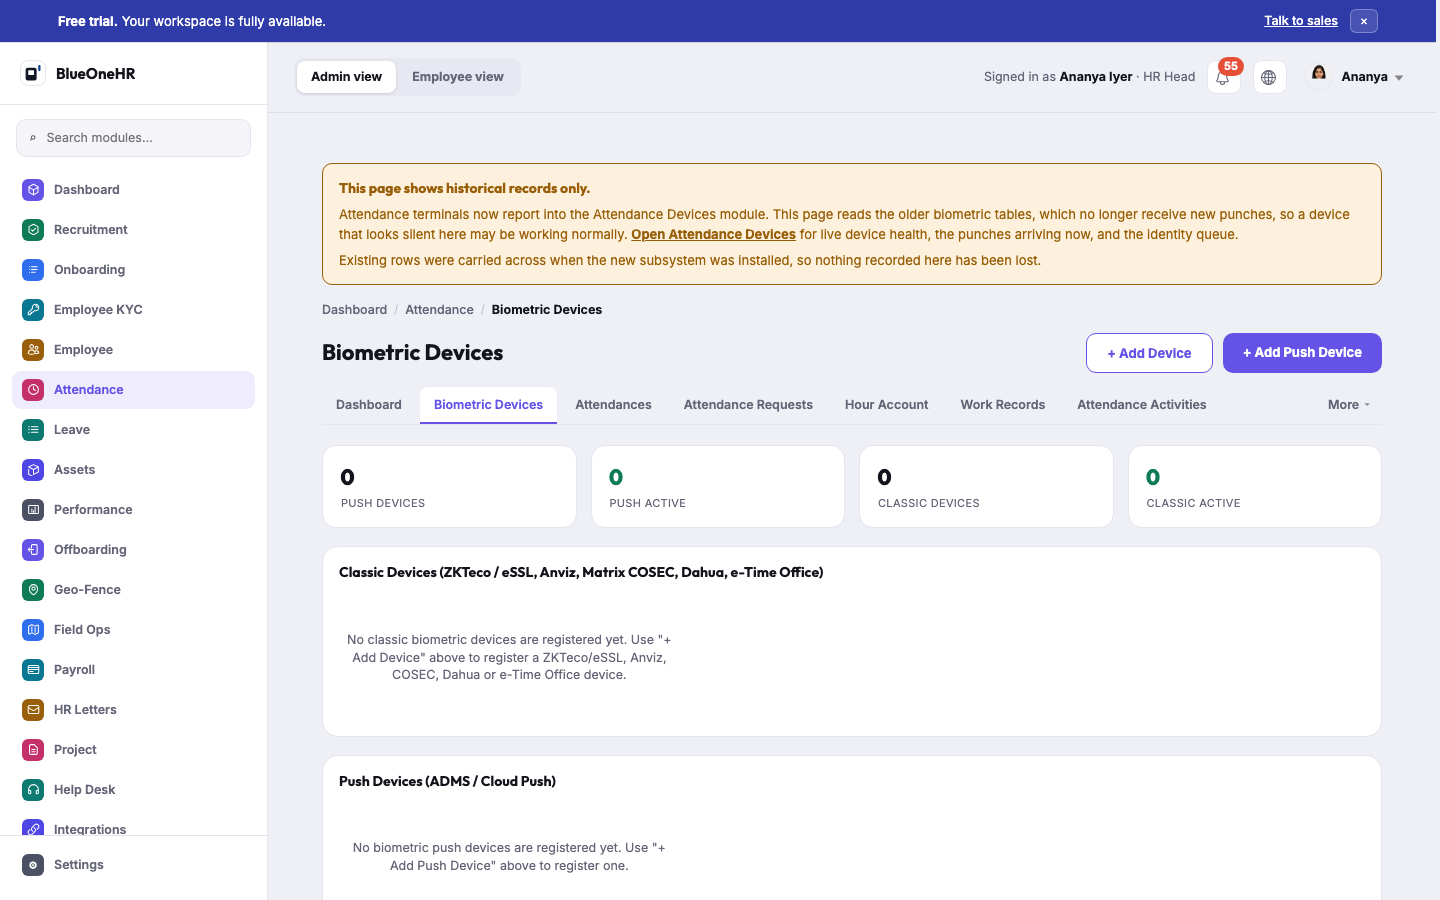Viewport: 1440px width, 900px height.
Task: Follow the Open Attendance Devices link
Action: click(x=713, y=235)
